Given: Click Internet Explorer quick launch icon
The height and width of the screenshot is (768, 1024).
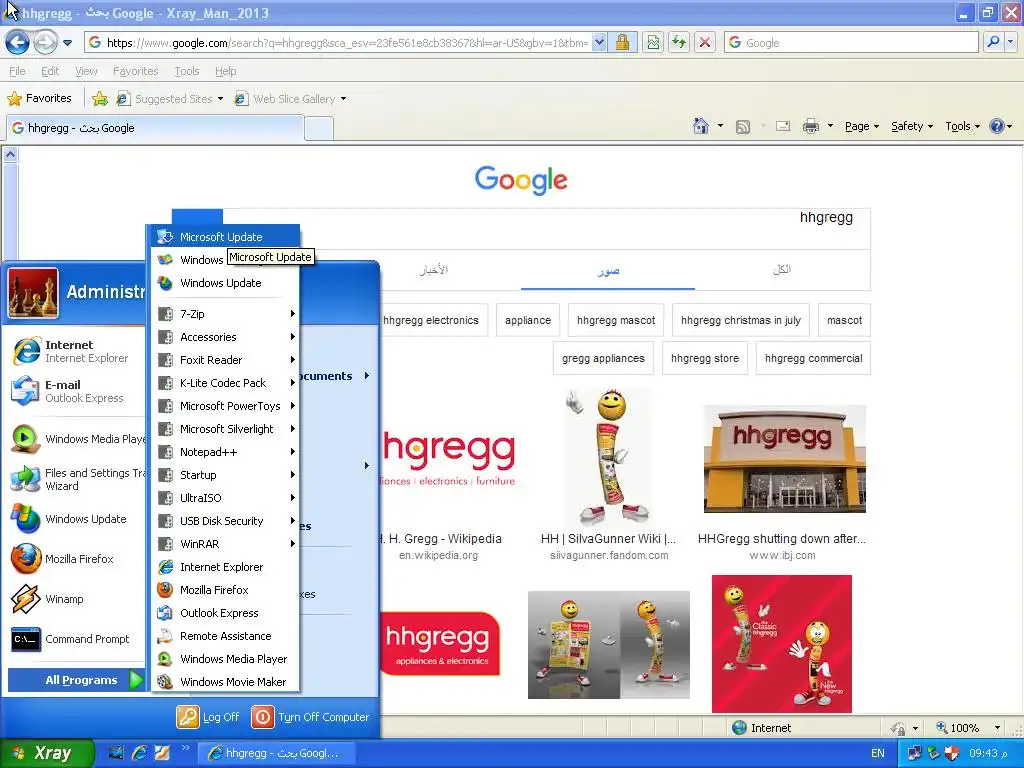Looking at the screenshot, I should (x=139, y=753).
